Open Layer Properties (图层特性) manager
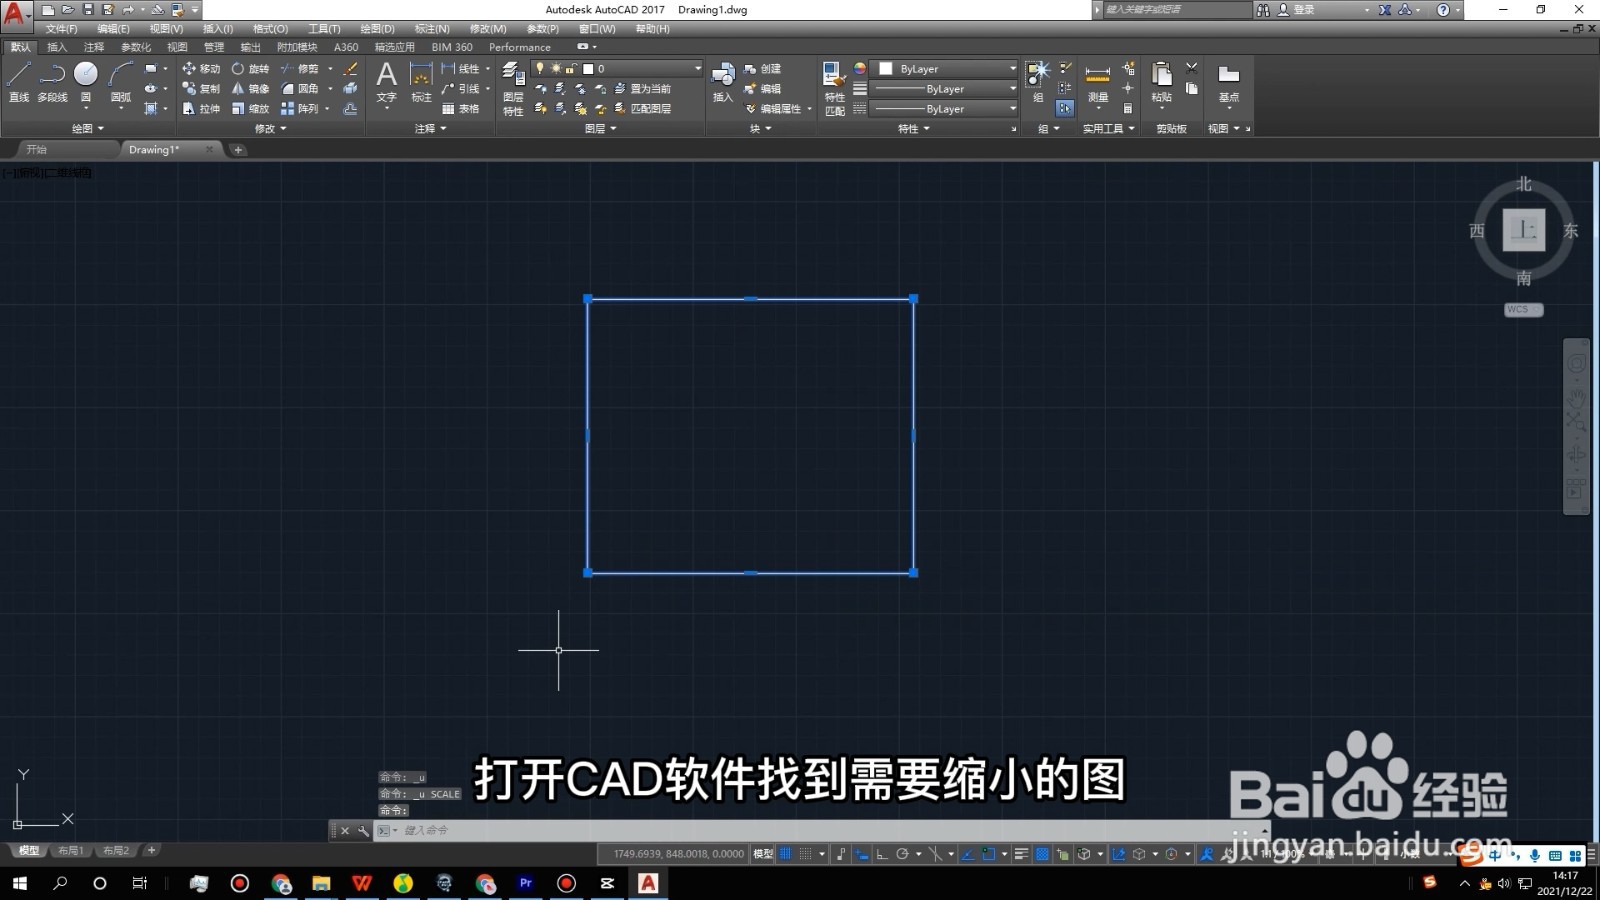1600x900 pixels. [x=513, y=88]
